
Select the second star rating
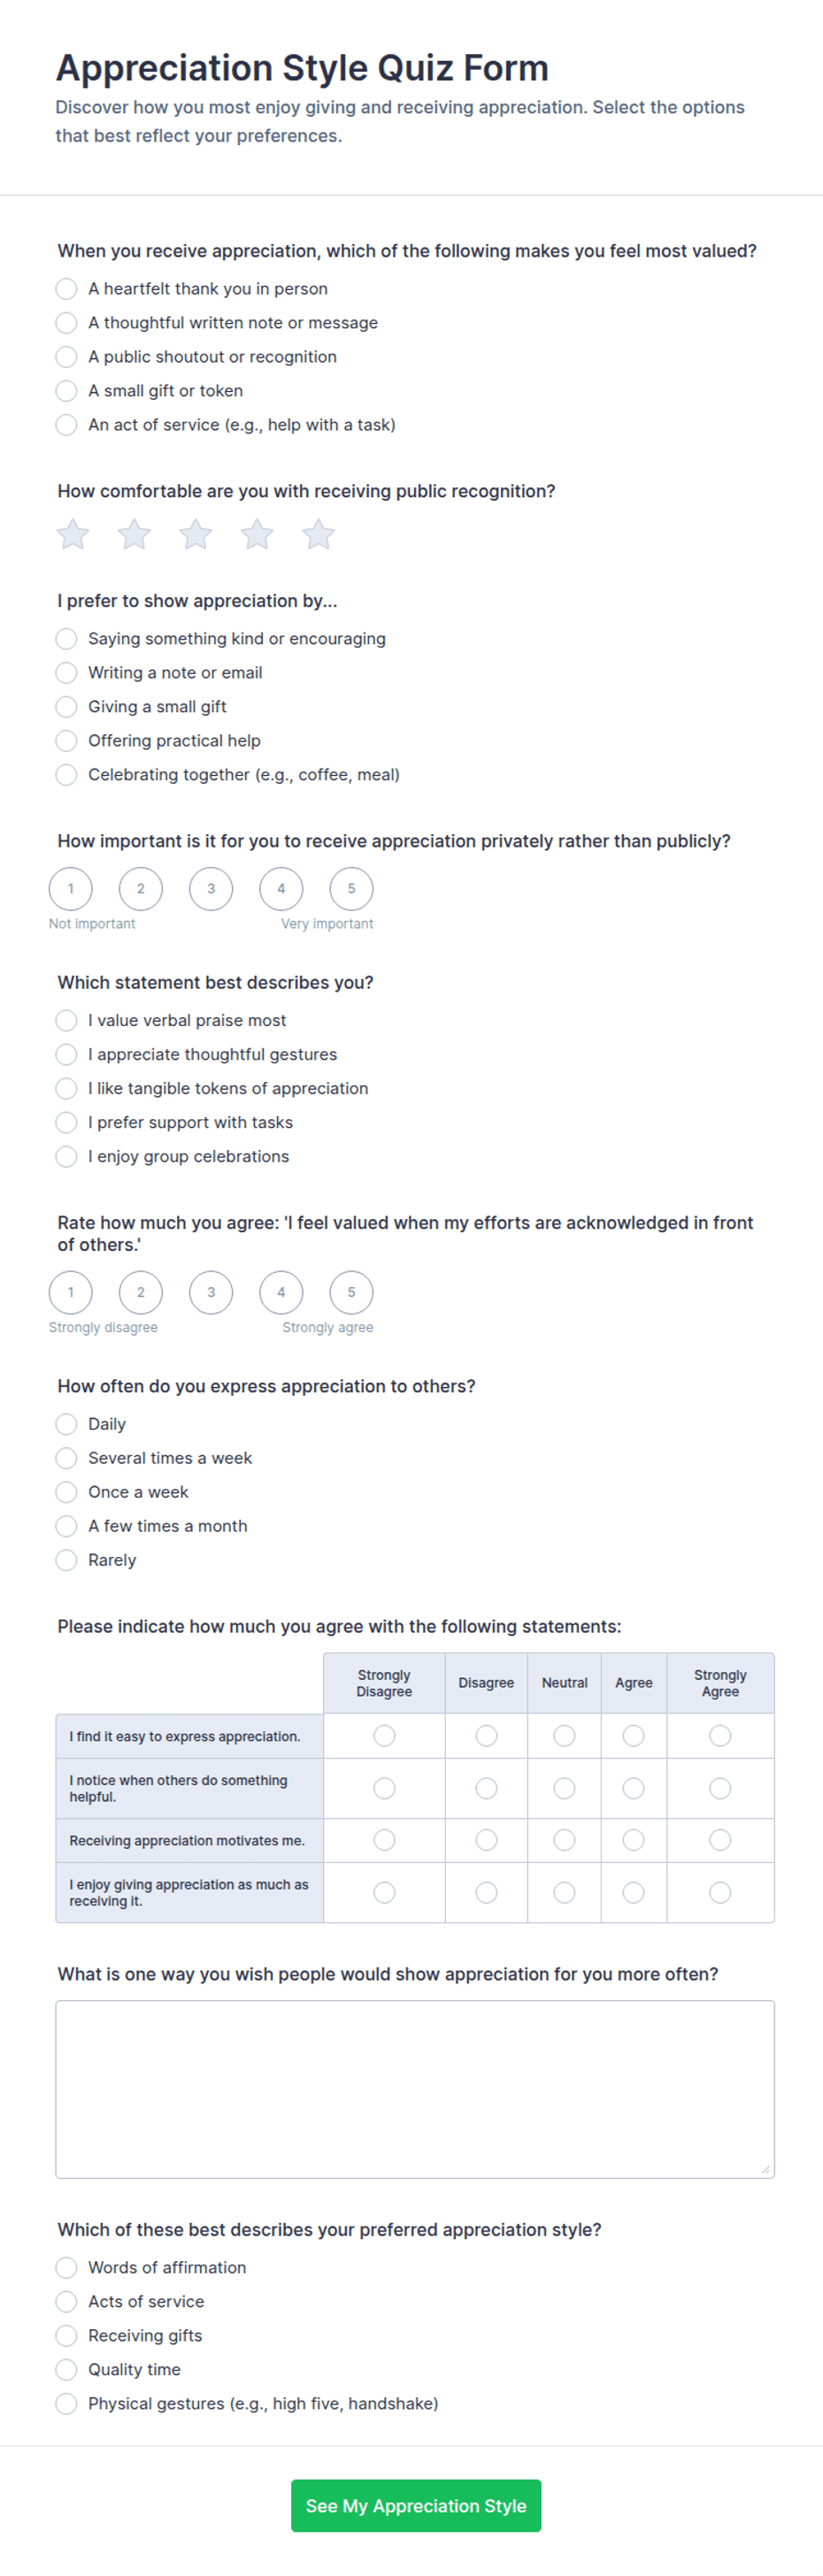coord(134,534)
